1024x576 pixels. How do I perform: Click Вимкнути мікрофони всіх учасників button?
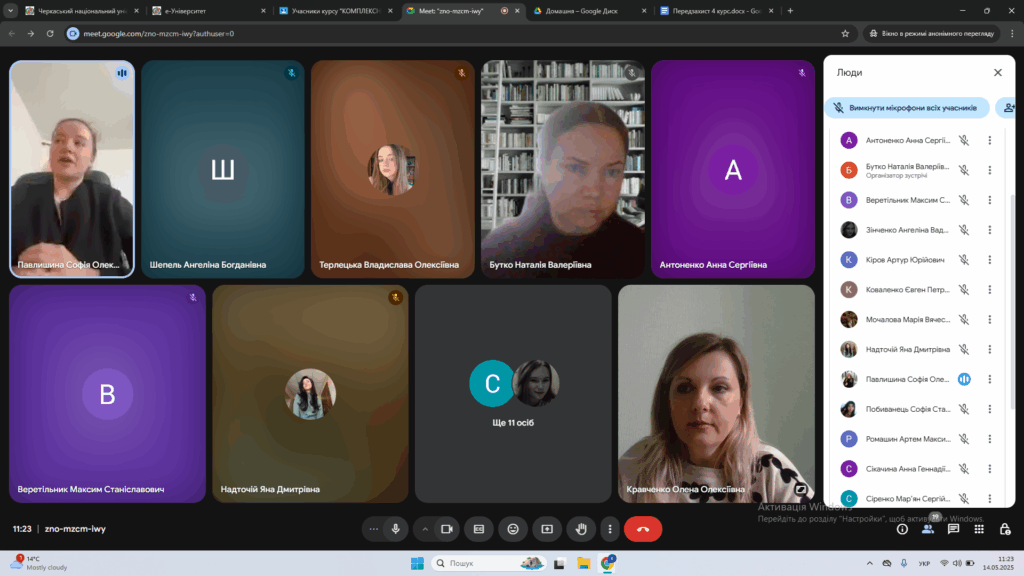click(907, 107)
